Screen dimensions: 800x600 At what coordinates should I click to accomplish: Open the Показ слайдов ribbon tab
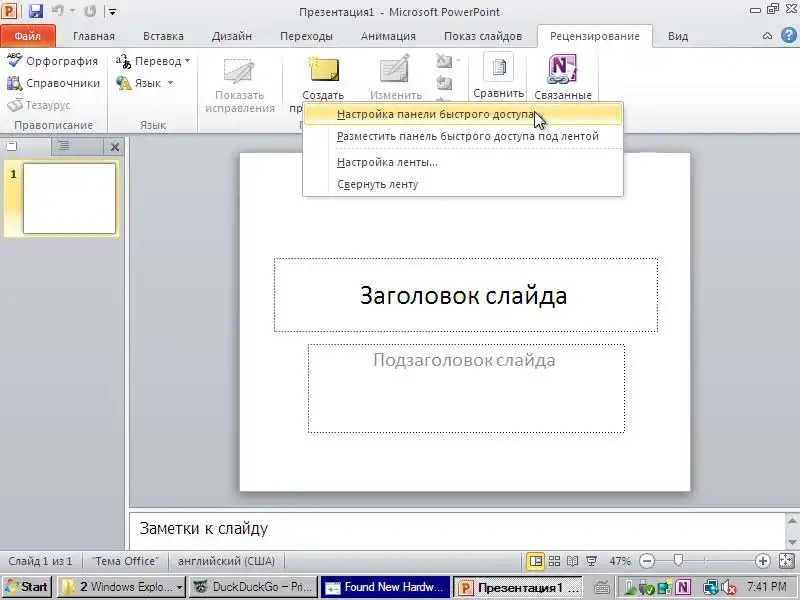click(483, 36)
